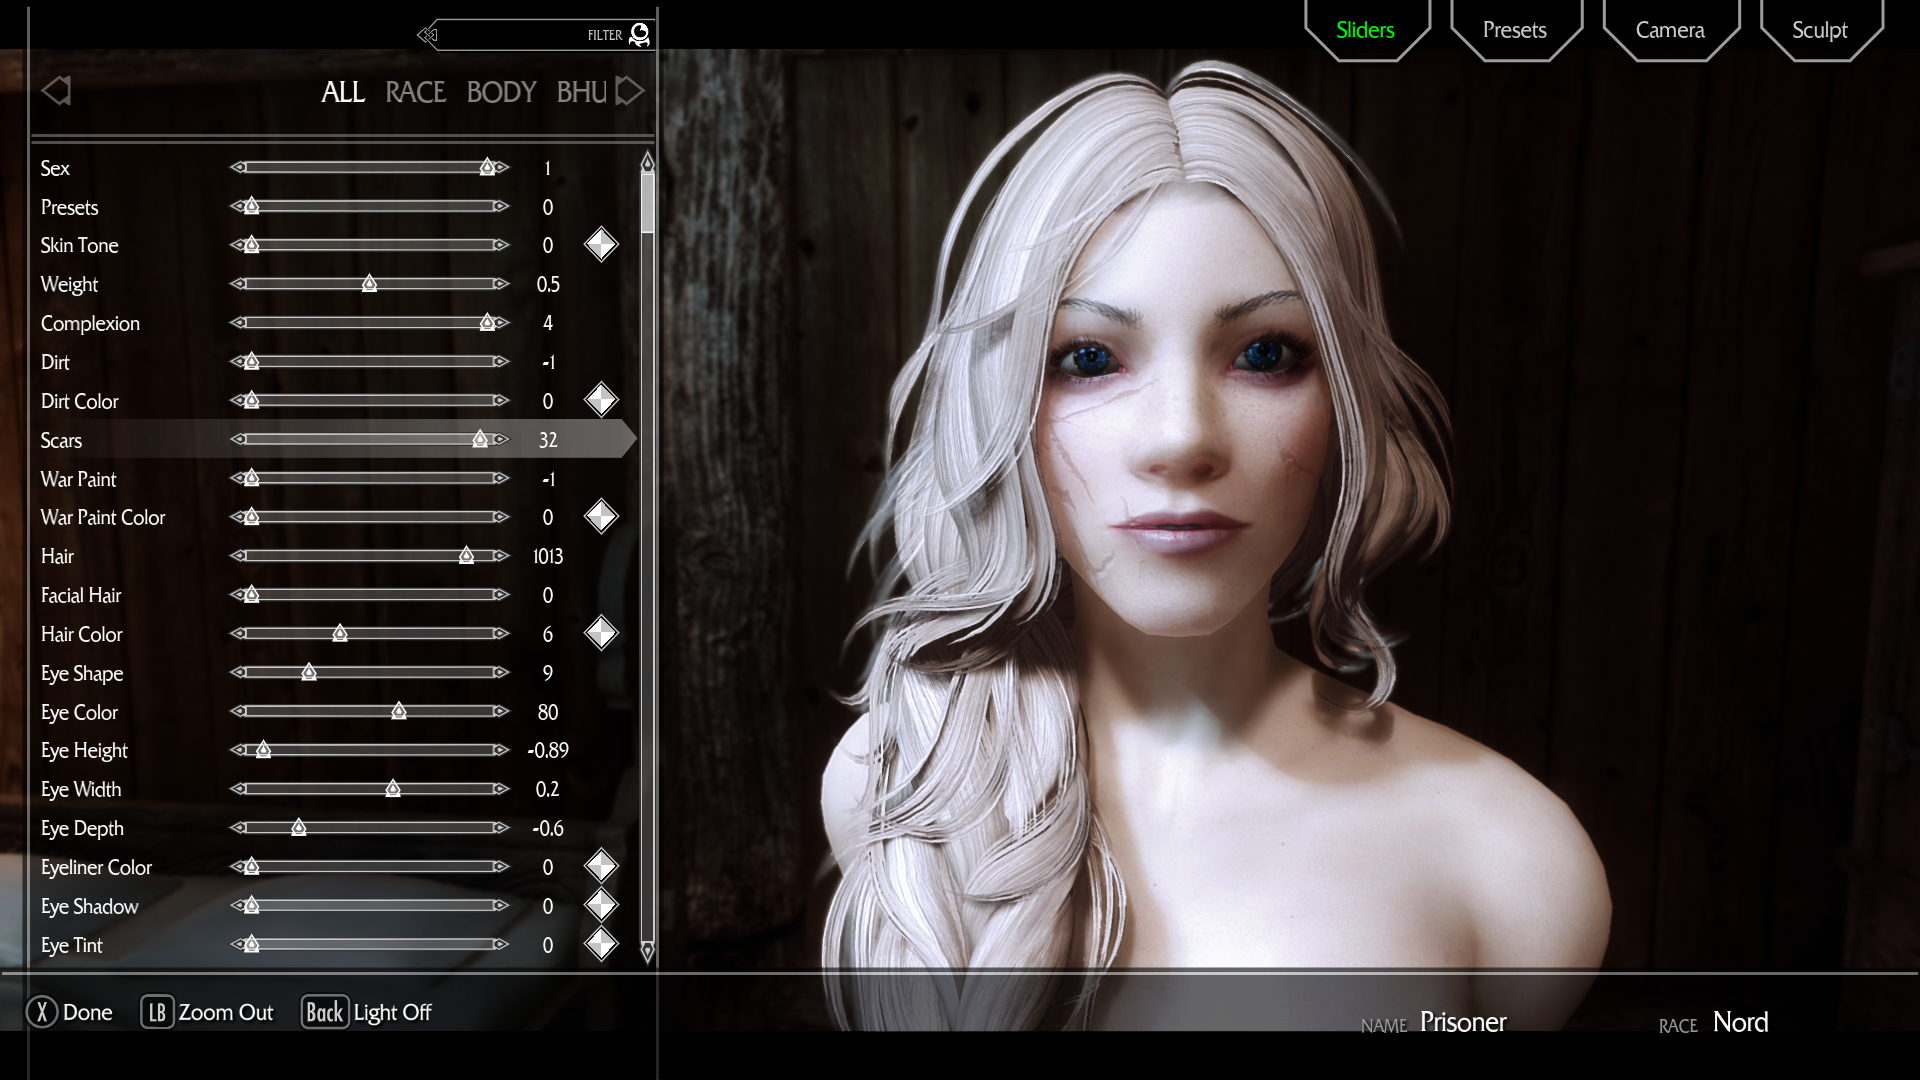Open the Eyeliner Color picker diamond
This screenshot has width=1920, height=1080.
click(601, 866)
